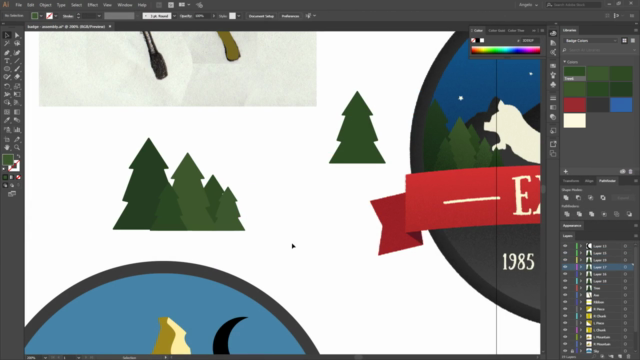Viewport: 640px width, 360px height.
Task: Click the hex color value field
Action: tap(530, 40)
